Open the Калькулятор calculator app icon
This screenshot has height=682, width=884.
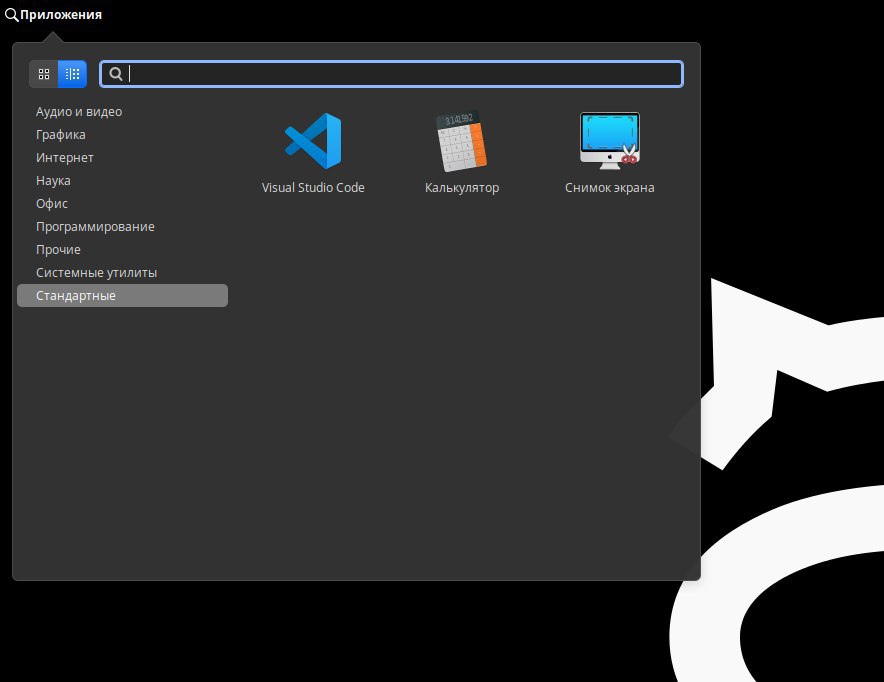click(x=461, y=141)
